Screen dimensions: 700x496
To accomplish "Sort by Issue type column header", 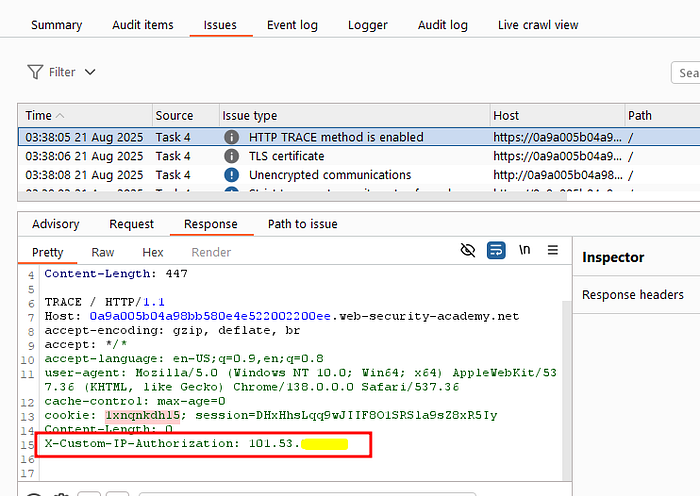I will (354, 116).
